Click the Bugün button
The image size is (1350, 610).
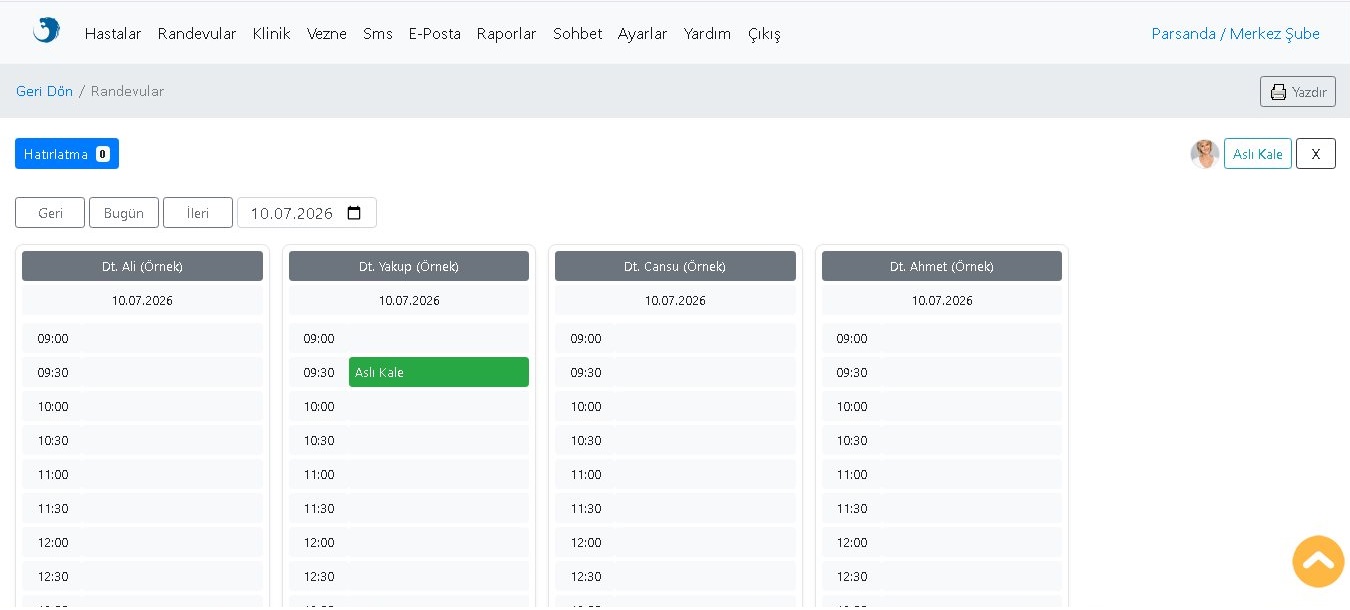124,213
